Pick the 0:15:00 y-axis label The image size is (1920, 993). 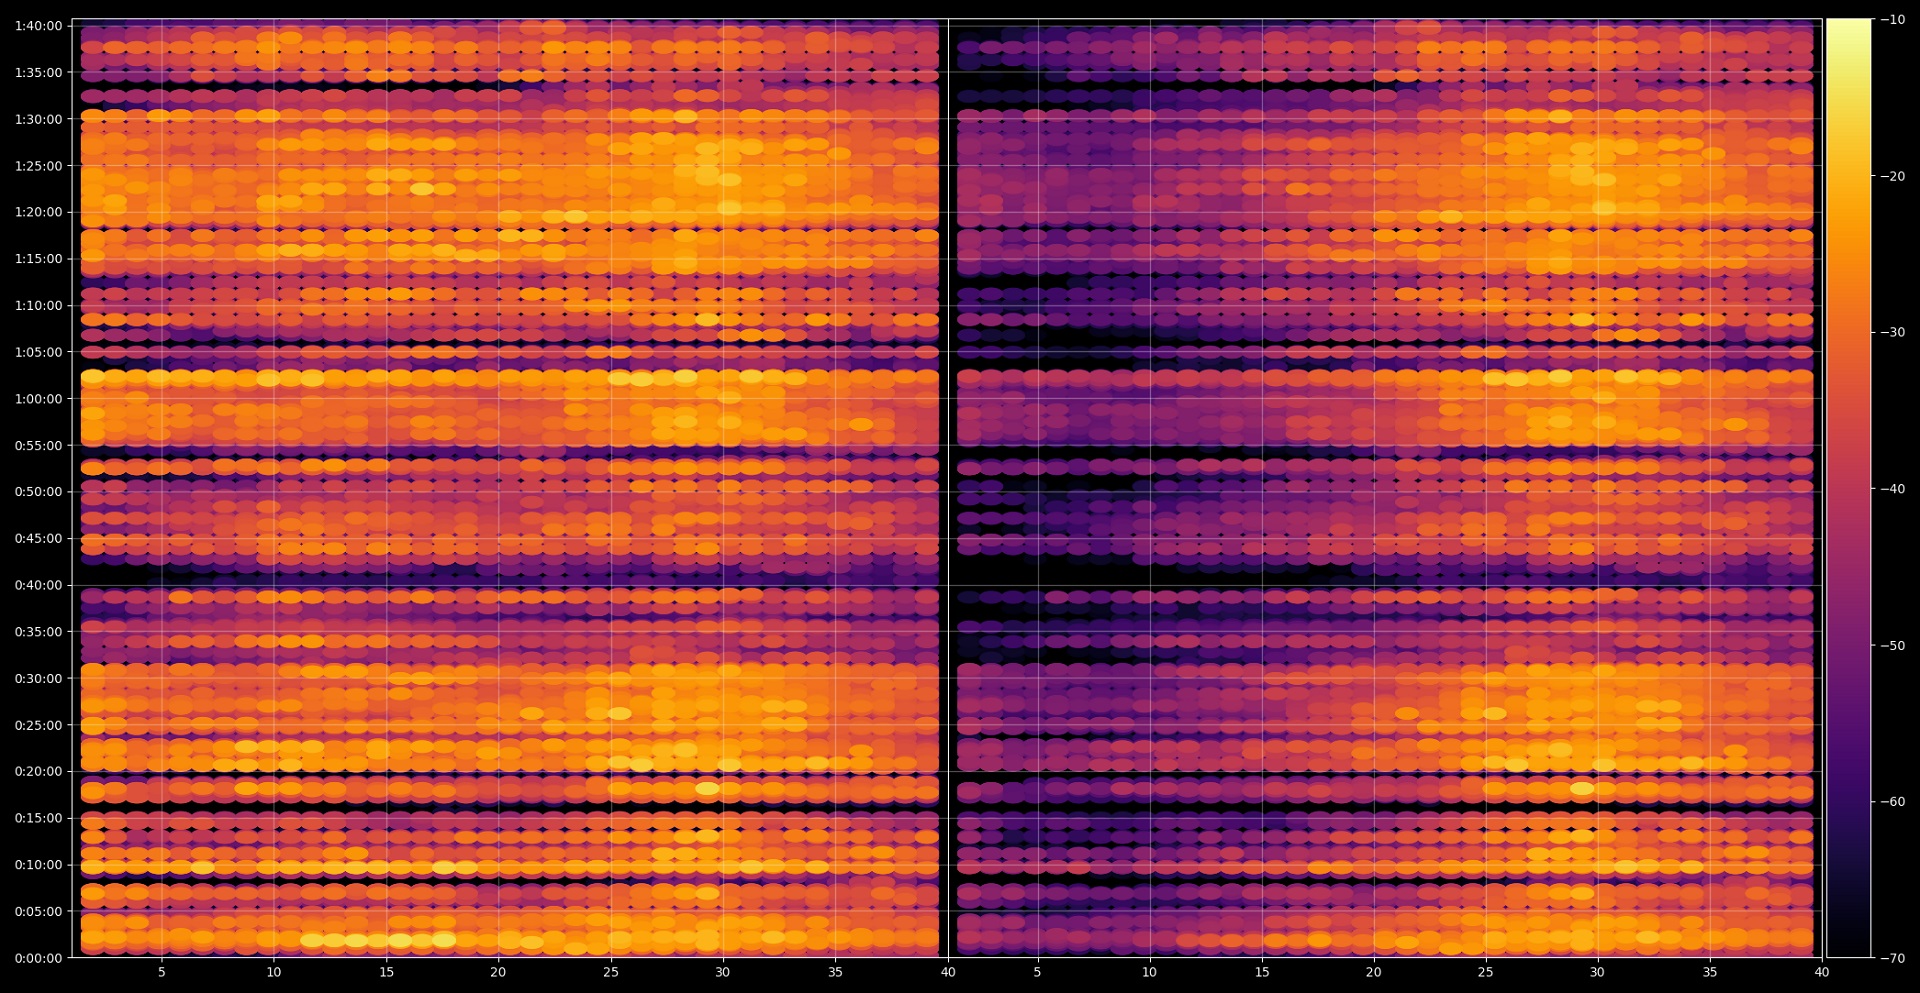point(38,818)
